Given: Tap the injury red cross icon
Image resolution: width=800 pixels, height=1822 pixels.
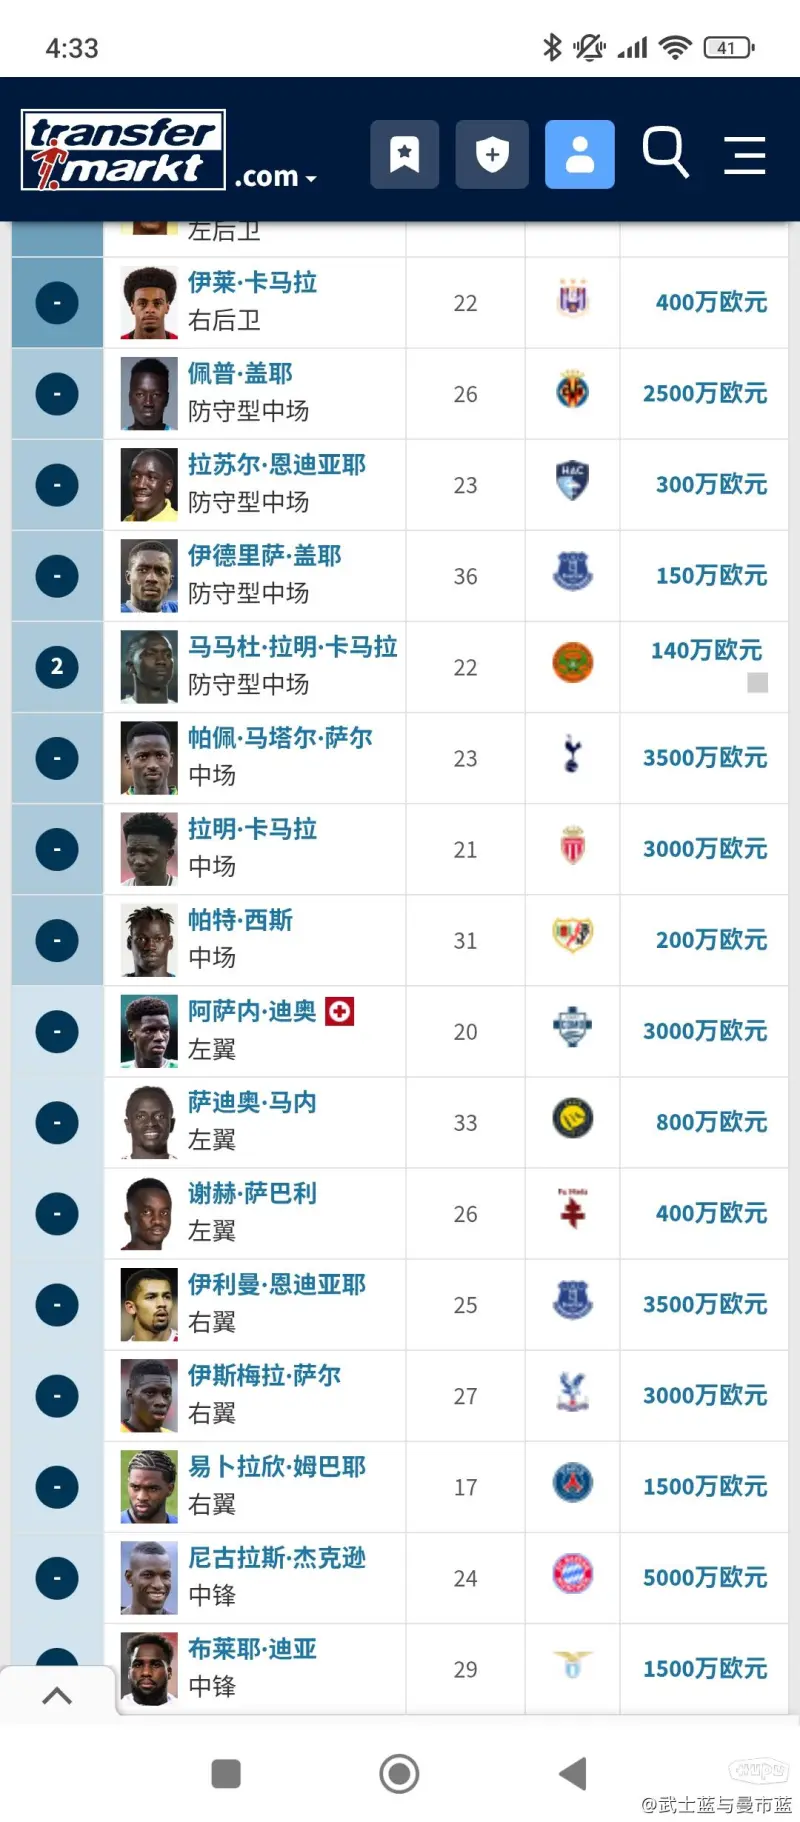Looking at the screenshot, I should [x=340, y=1011].
